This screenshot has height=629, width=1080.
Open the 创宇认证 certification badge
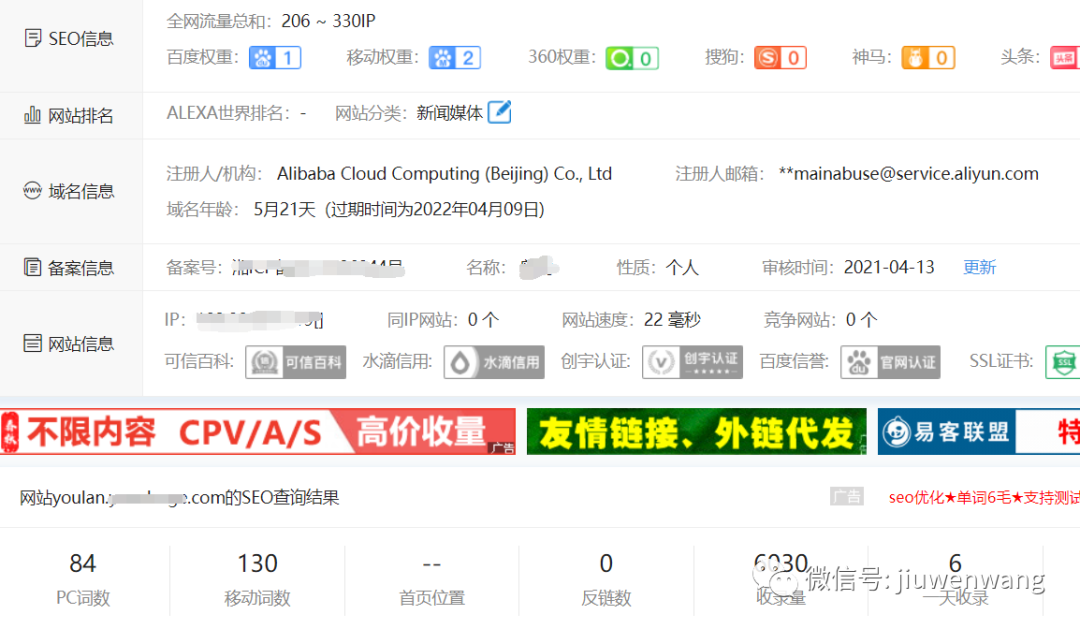click(692, 362)
